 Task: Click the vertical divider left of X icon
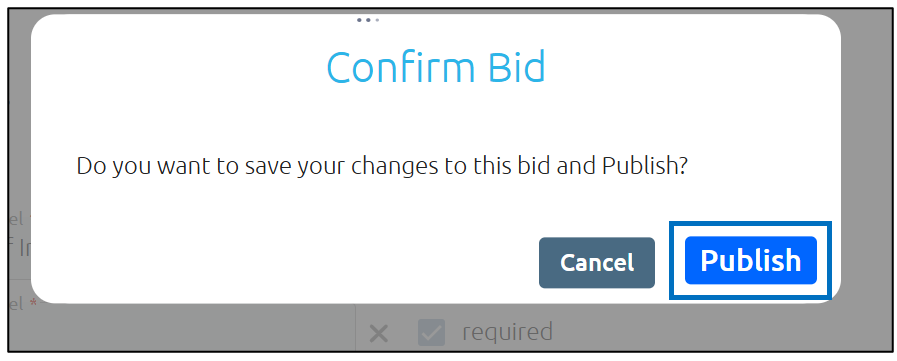(355, 327)
